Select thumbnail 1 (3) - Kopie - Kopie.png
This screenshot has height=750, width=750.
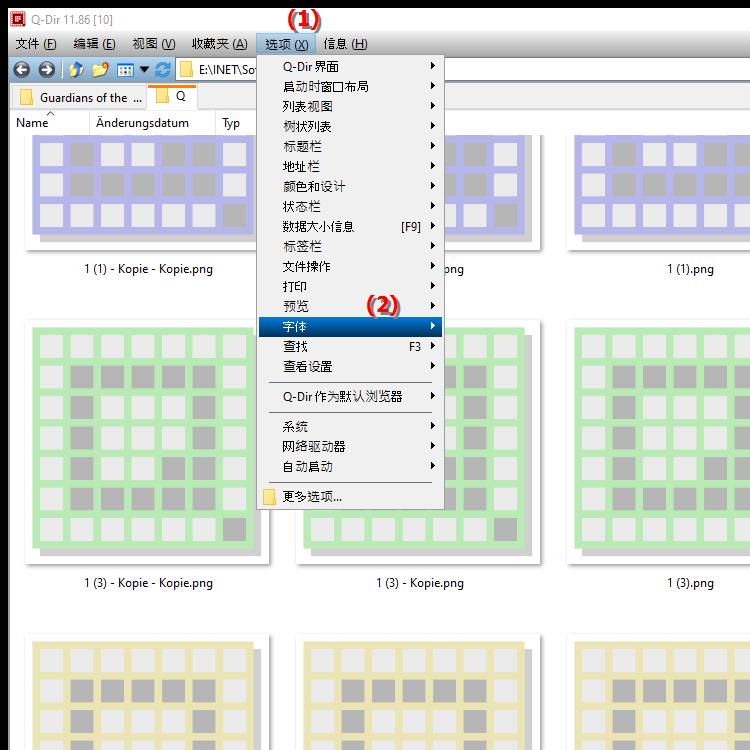click(147, 441)
